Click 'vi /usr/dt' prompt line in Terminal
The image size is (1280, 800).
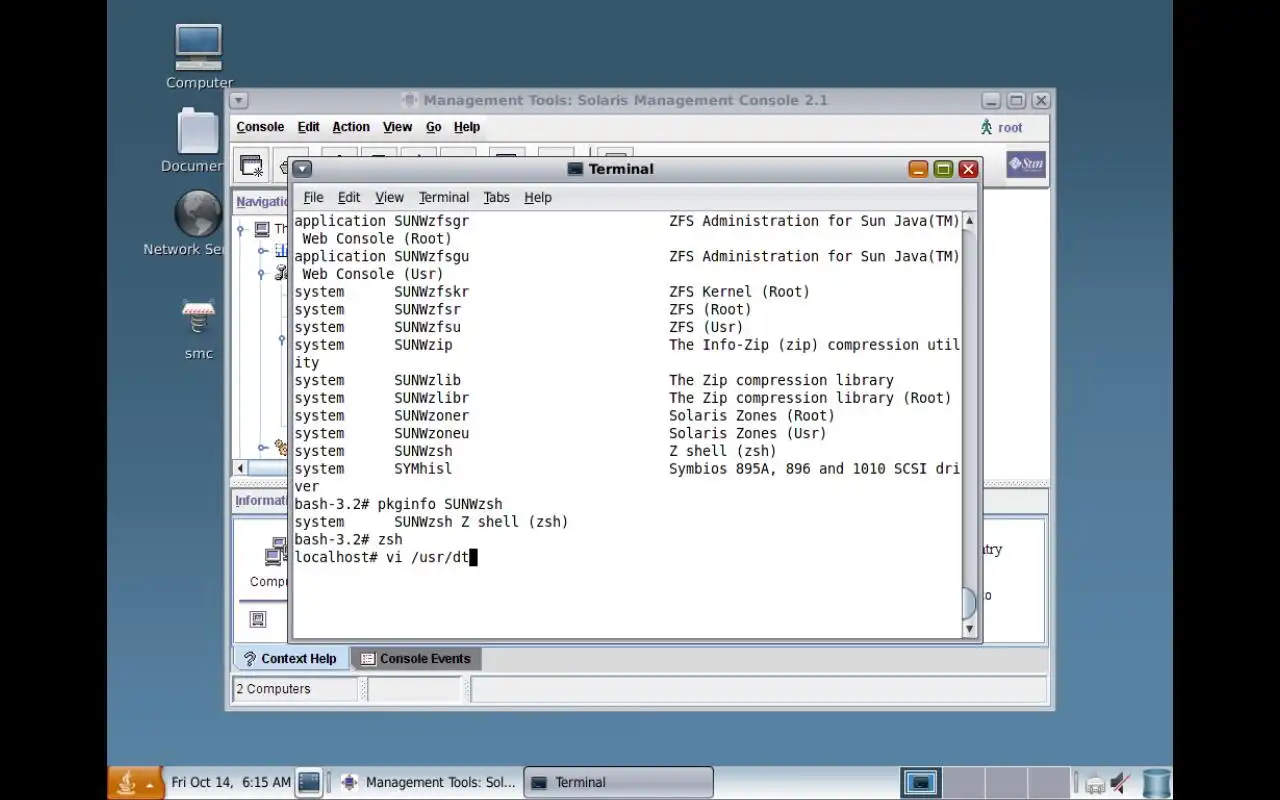click(386, 557)
